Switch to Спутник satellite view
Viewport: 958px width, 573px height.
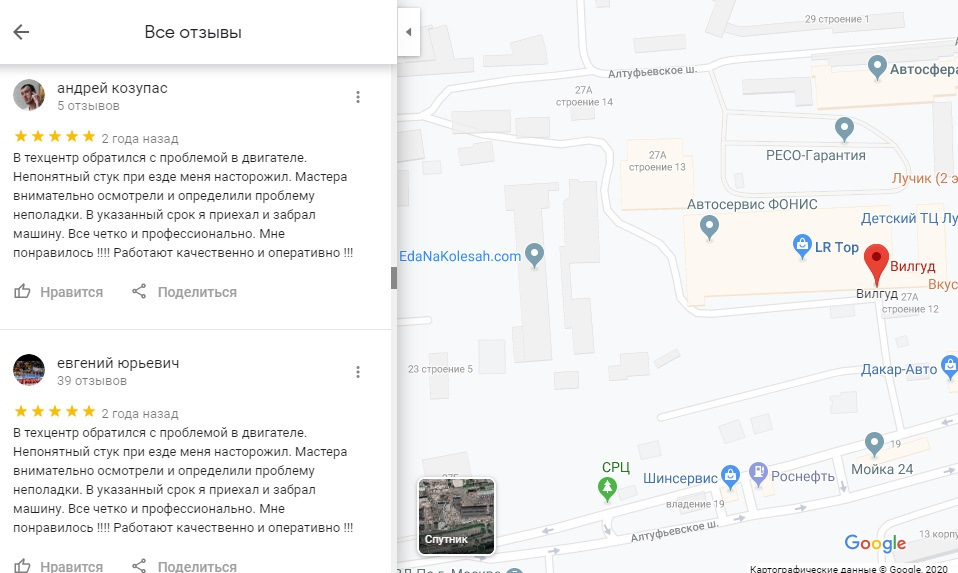pos(456,516)
